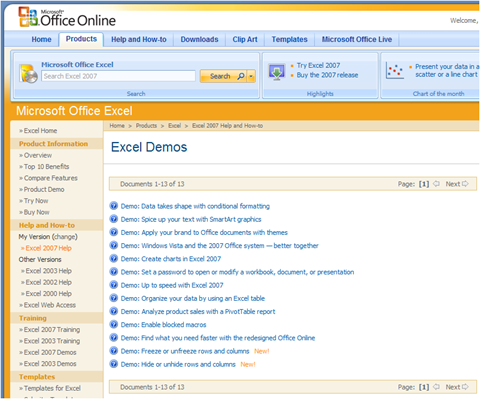Open Compare Features in the sidebar
480x399 pixels.
51,178
